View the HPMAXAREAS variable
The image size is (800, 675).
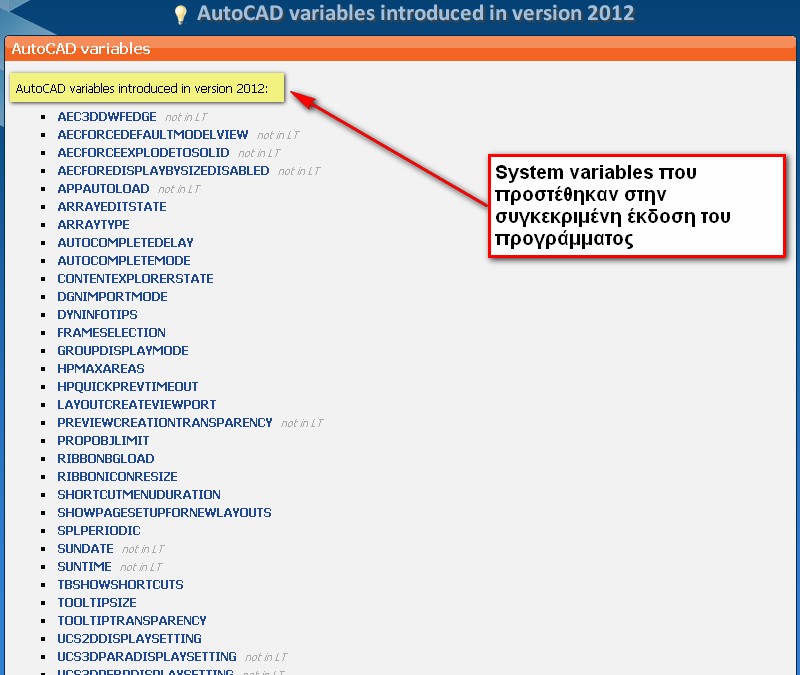point(101,368)
